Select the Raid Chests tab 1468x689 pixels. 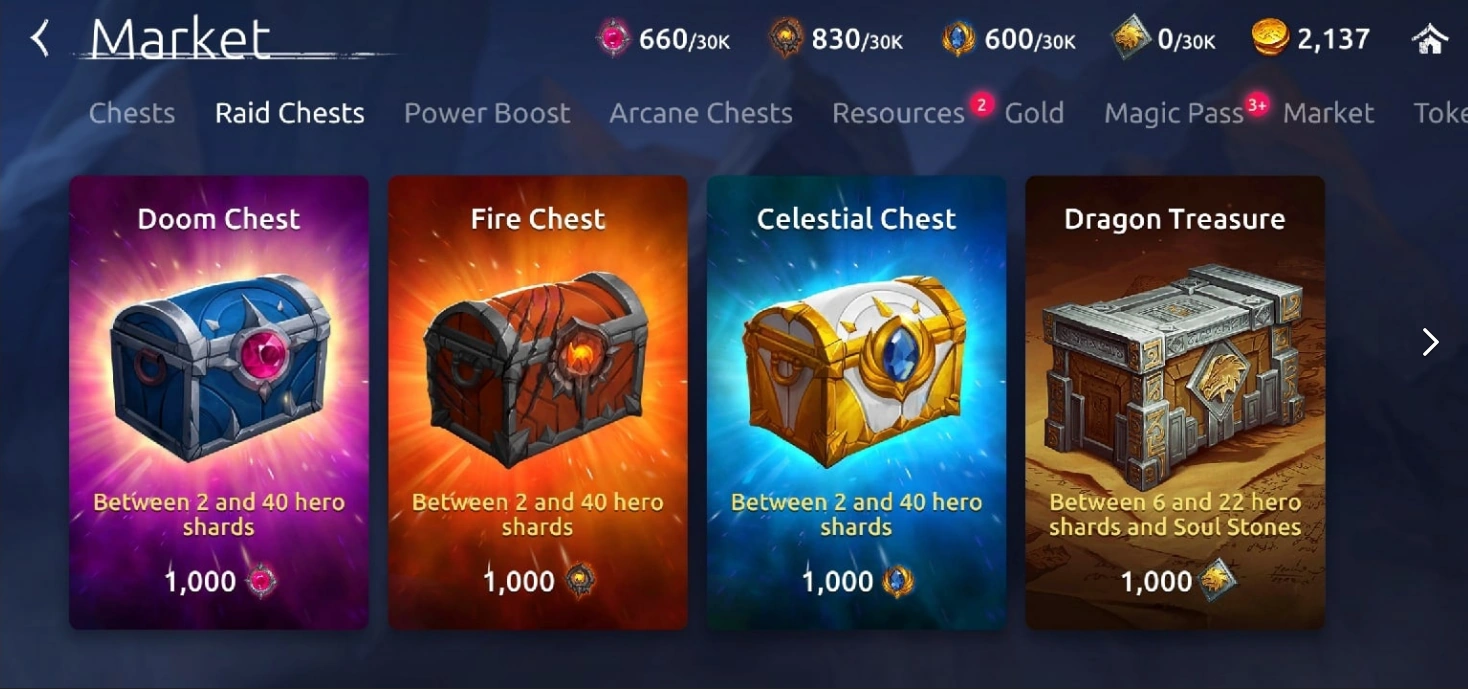(290, 113)
